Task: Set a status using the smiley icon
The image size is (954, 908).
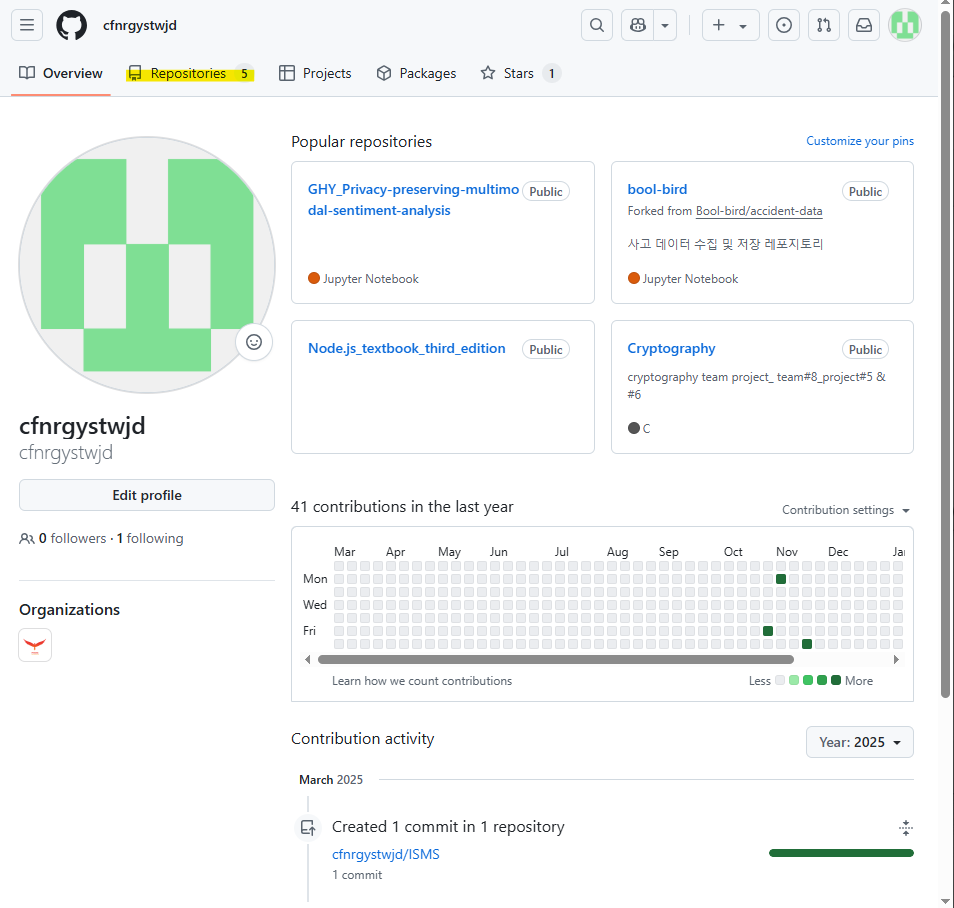Action: [254, 342]
